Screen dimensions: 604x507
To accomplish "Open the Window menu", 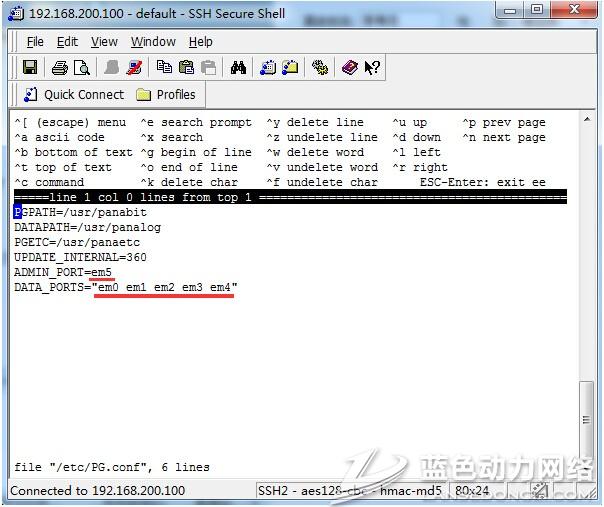I will coord(153,42).
